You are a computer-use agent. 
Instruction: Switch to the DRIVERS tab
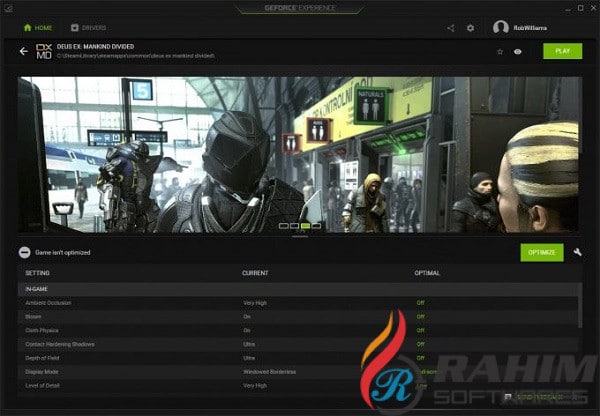88,28
